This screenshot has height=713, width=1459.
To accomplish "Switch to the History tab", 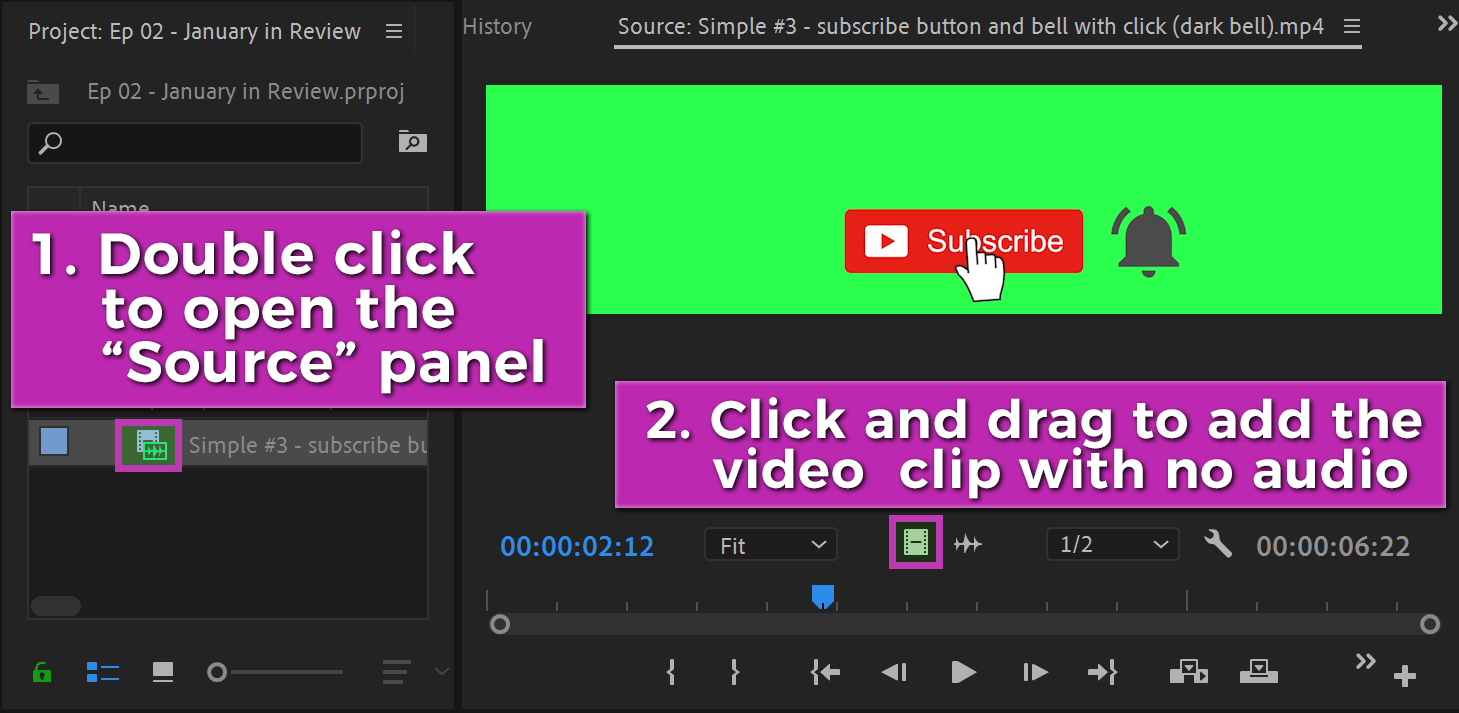I will [497, 26].
